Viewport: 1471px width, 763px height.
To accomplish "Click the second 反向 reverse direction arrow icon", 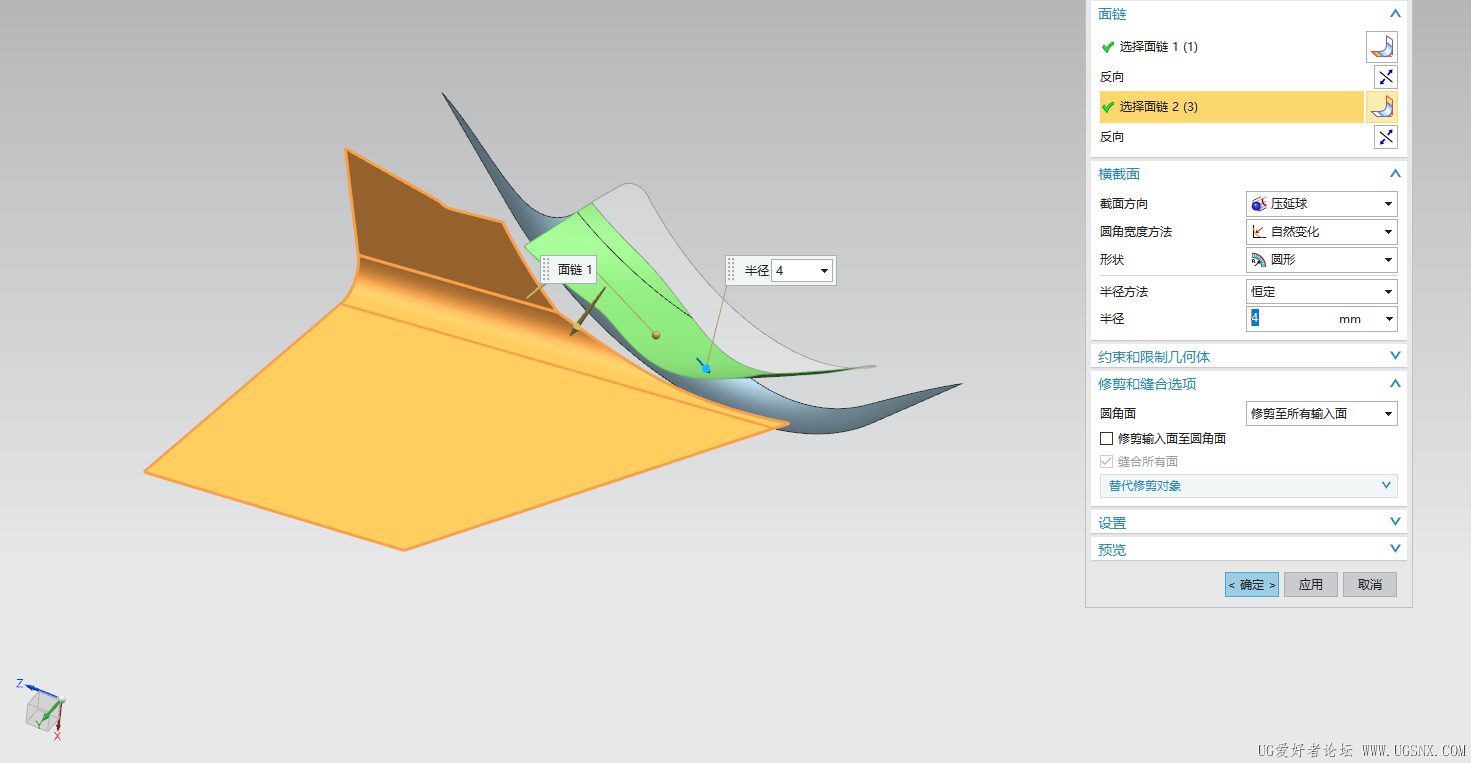I will (1385, 137).
